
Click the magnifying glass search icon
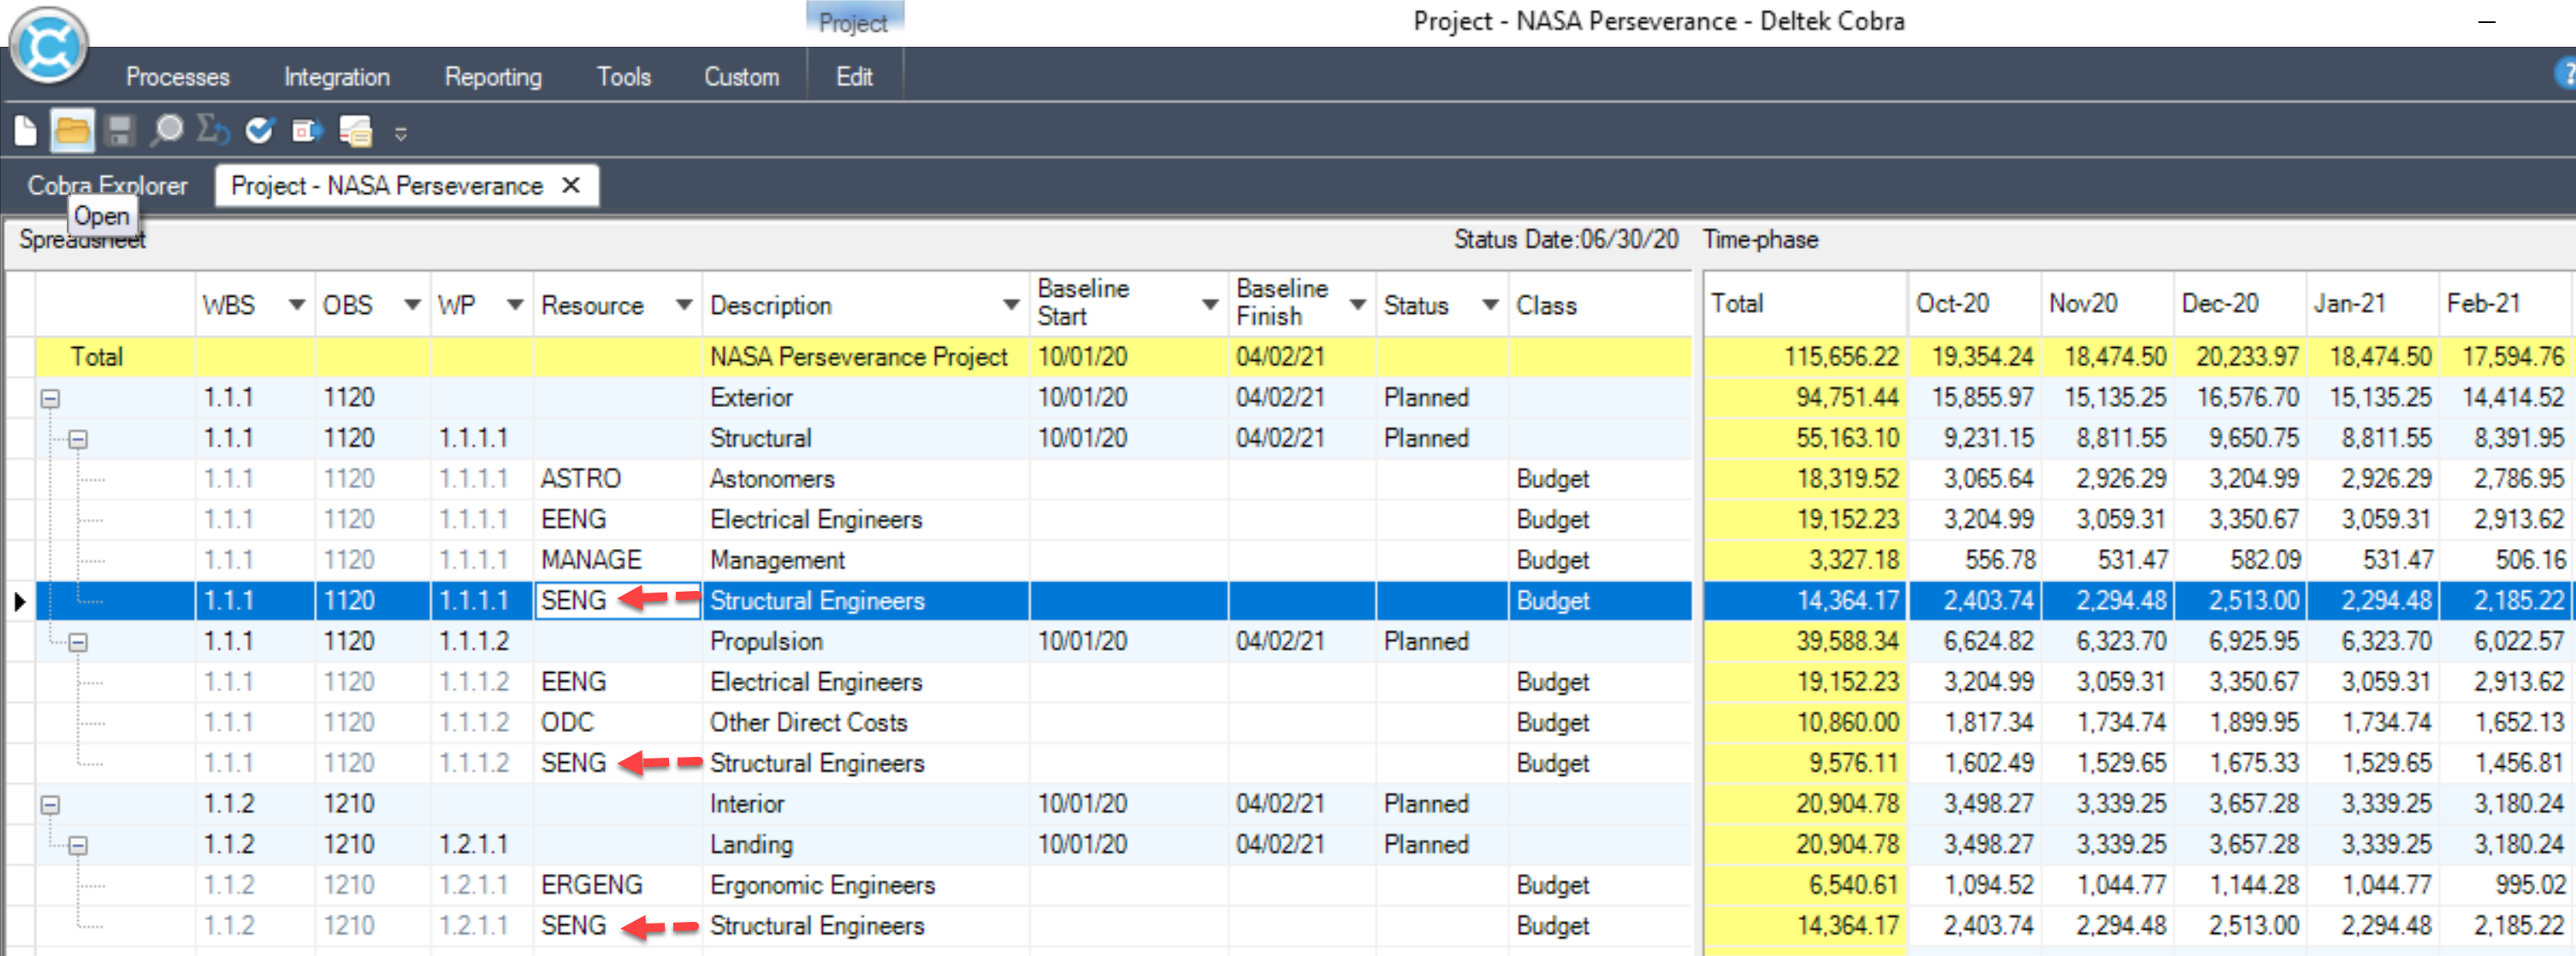167,130
